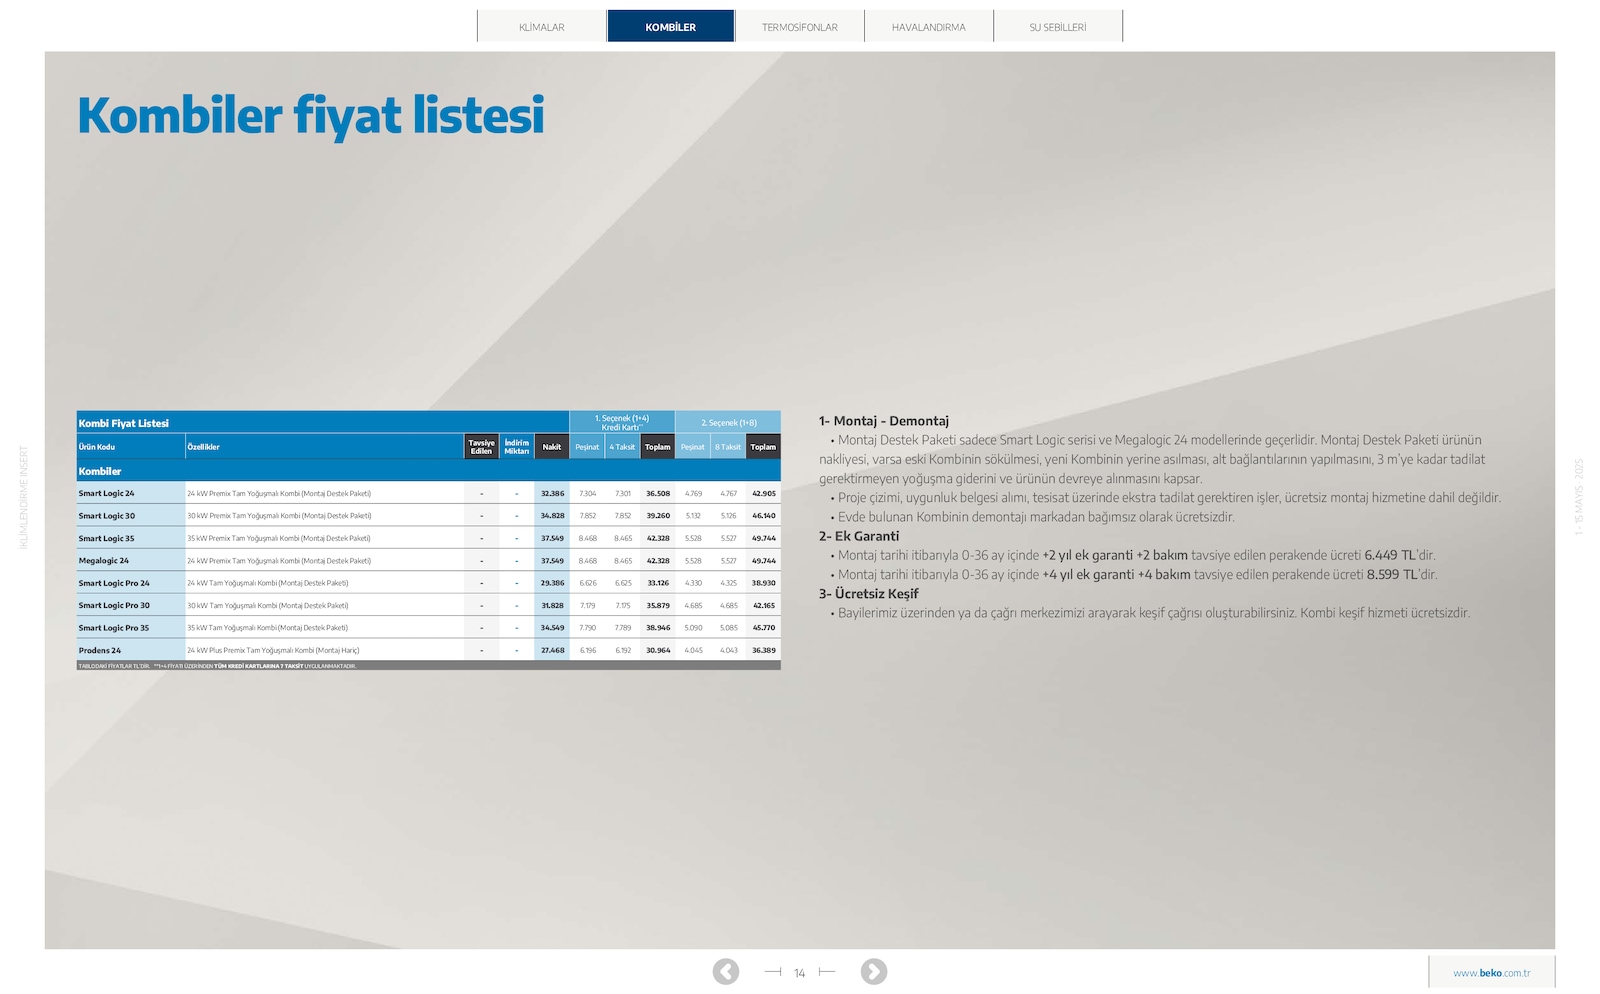The image size is (1600, 994).
Task: Switch to the TERMOSİFONLAR tab
Action: [x=800, y=27]
